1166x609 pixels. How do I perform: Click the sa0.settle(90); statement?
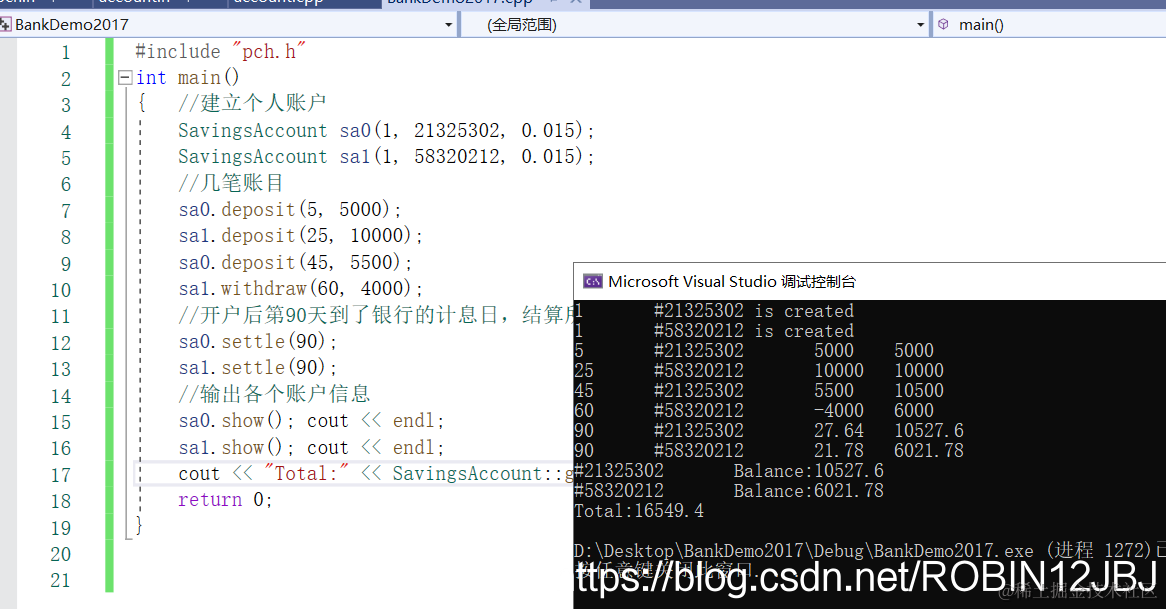257,341
